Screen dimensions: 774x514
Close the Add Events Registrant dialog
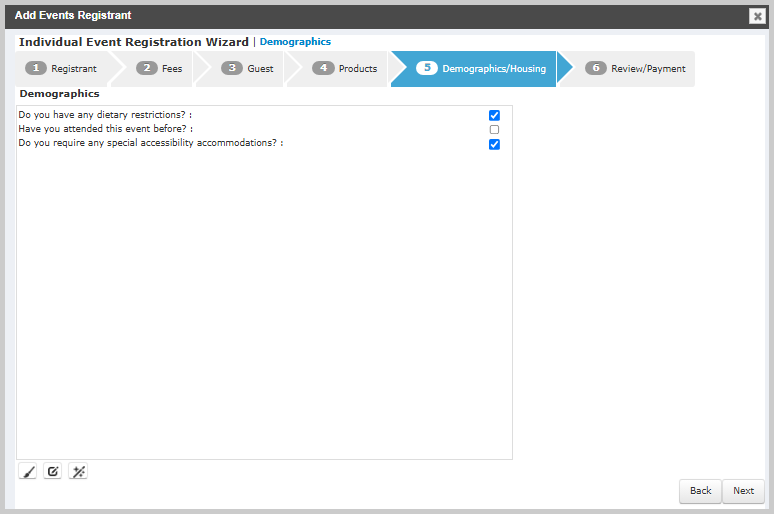(x=757, y=16)
